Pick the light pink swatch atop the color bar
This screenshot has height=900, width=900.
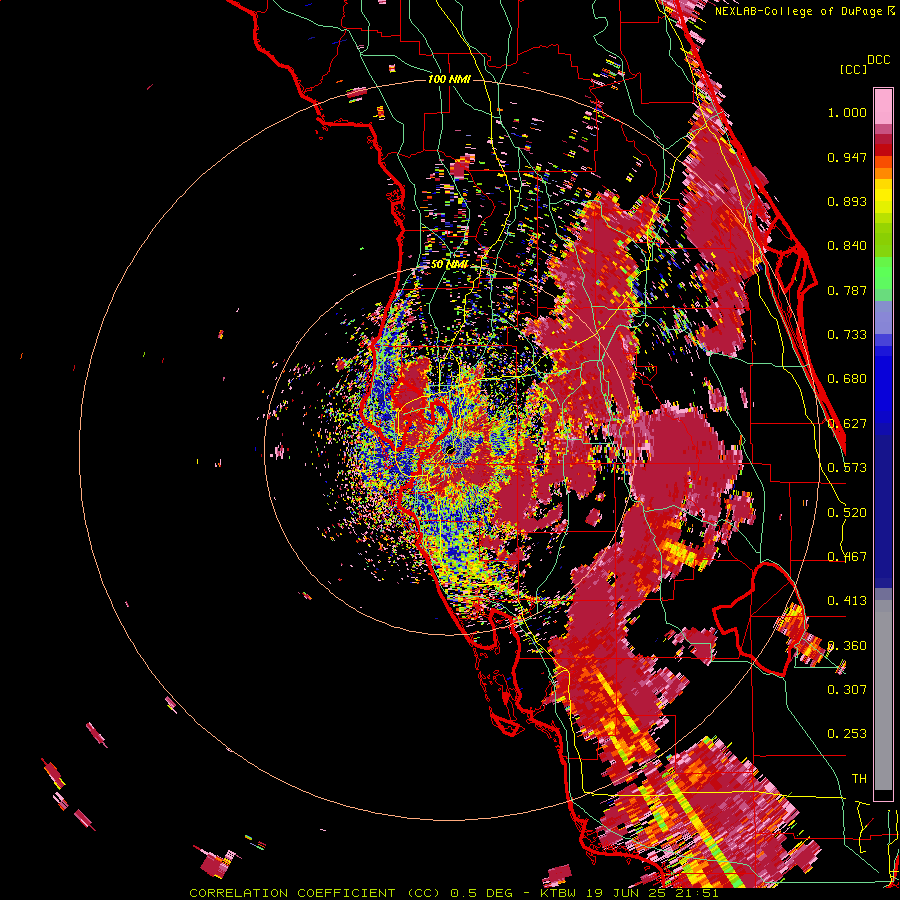(883, 106)
